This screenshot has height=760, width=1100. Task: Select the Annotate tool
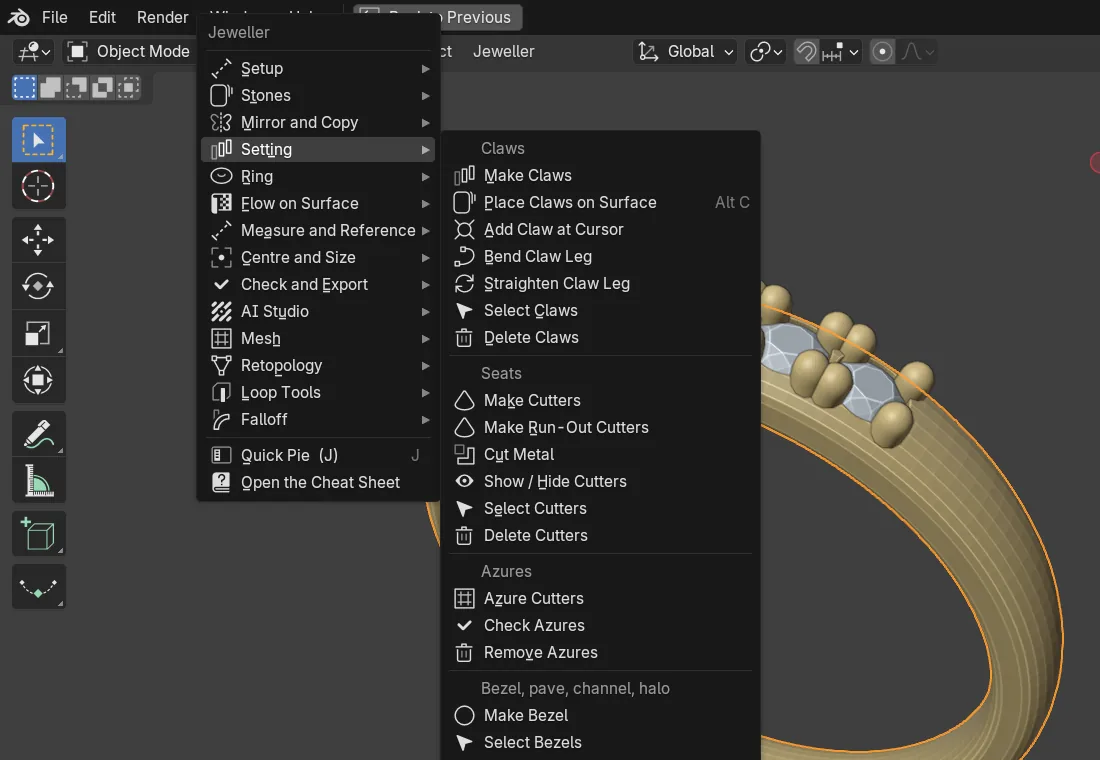click(x=39, y=433)
